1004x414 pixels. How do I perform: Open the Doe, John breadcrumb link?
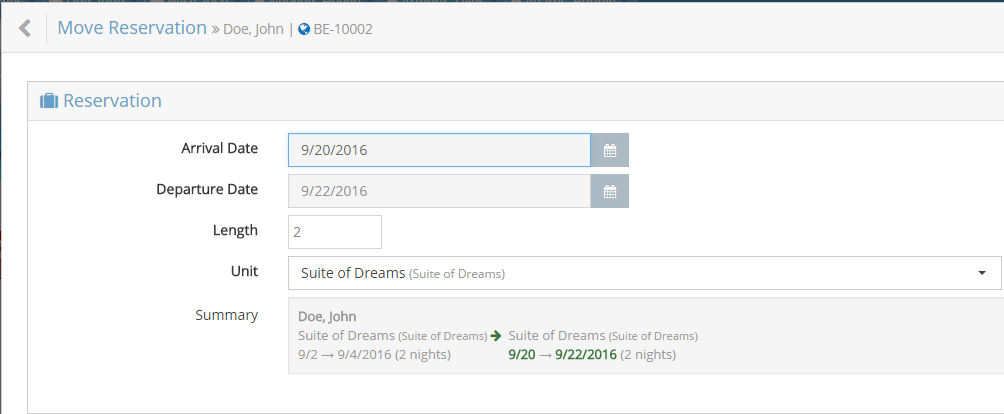point(254,30)
